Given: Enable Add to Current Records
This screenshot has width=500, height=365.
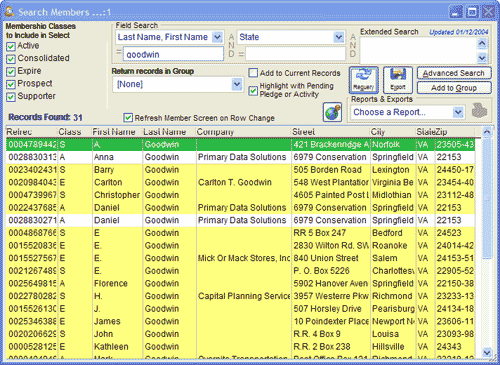Looking at the screenshot, I should (x=253, y=73).
